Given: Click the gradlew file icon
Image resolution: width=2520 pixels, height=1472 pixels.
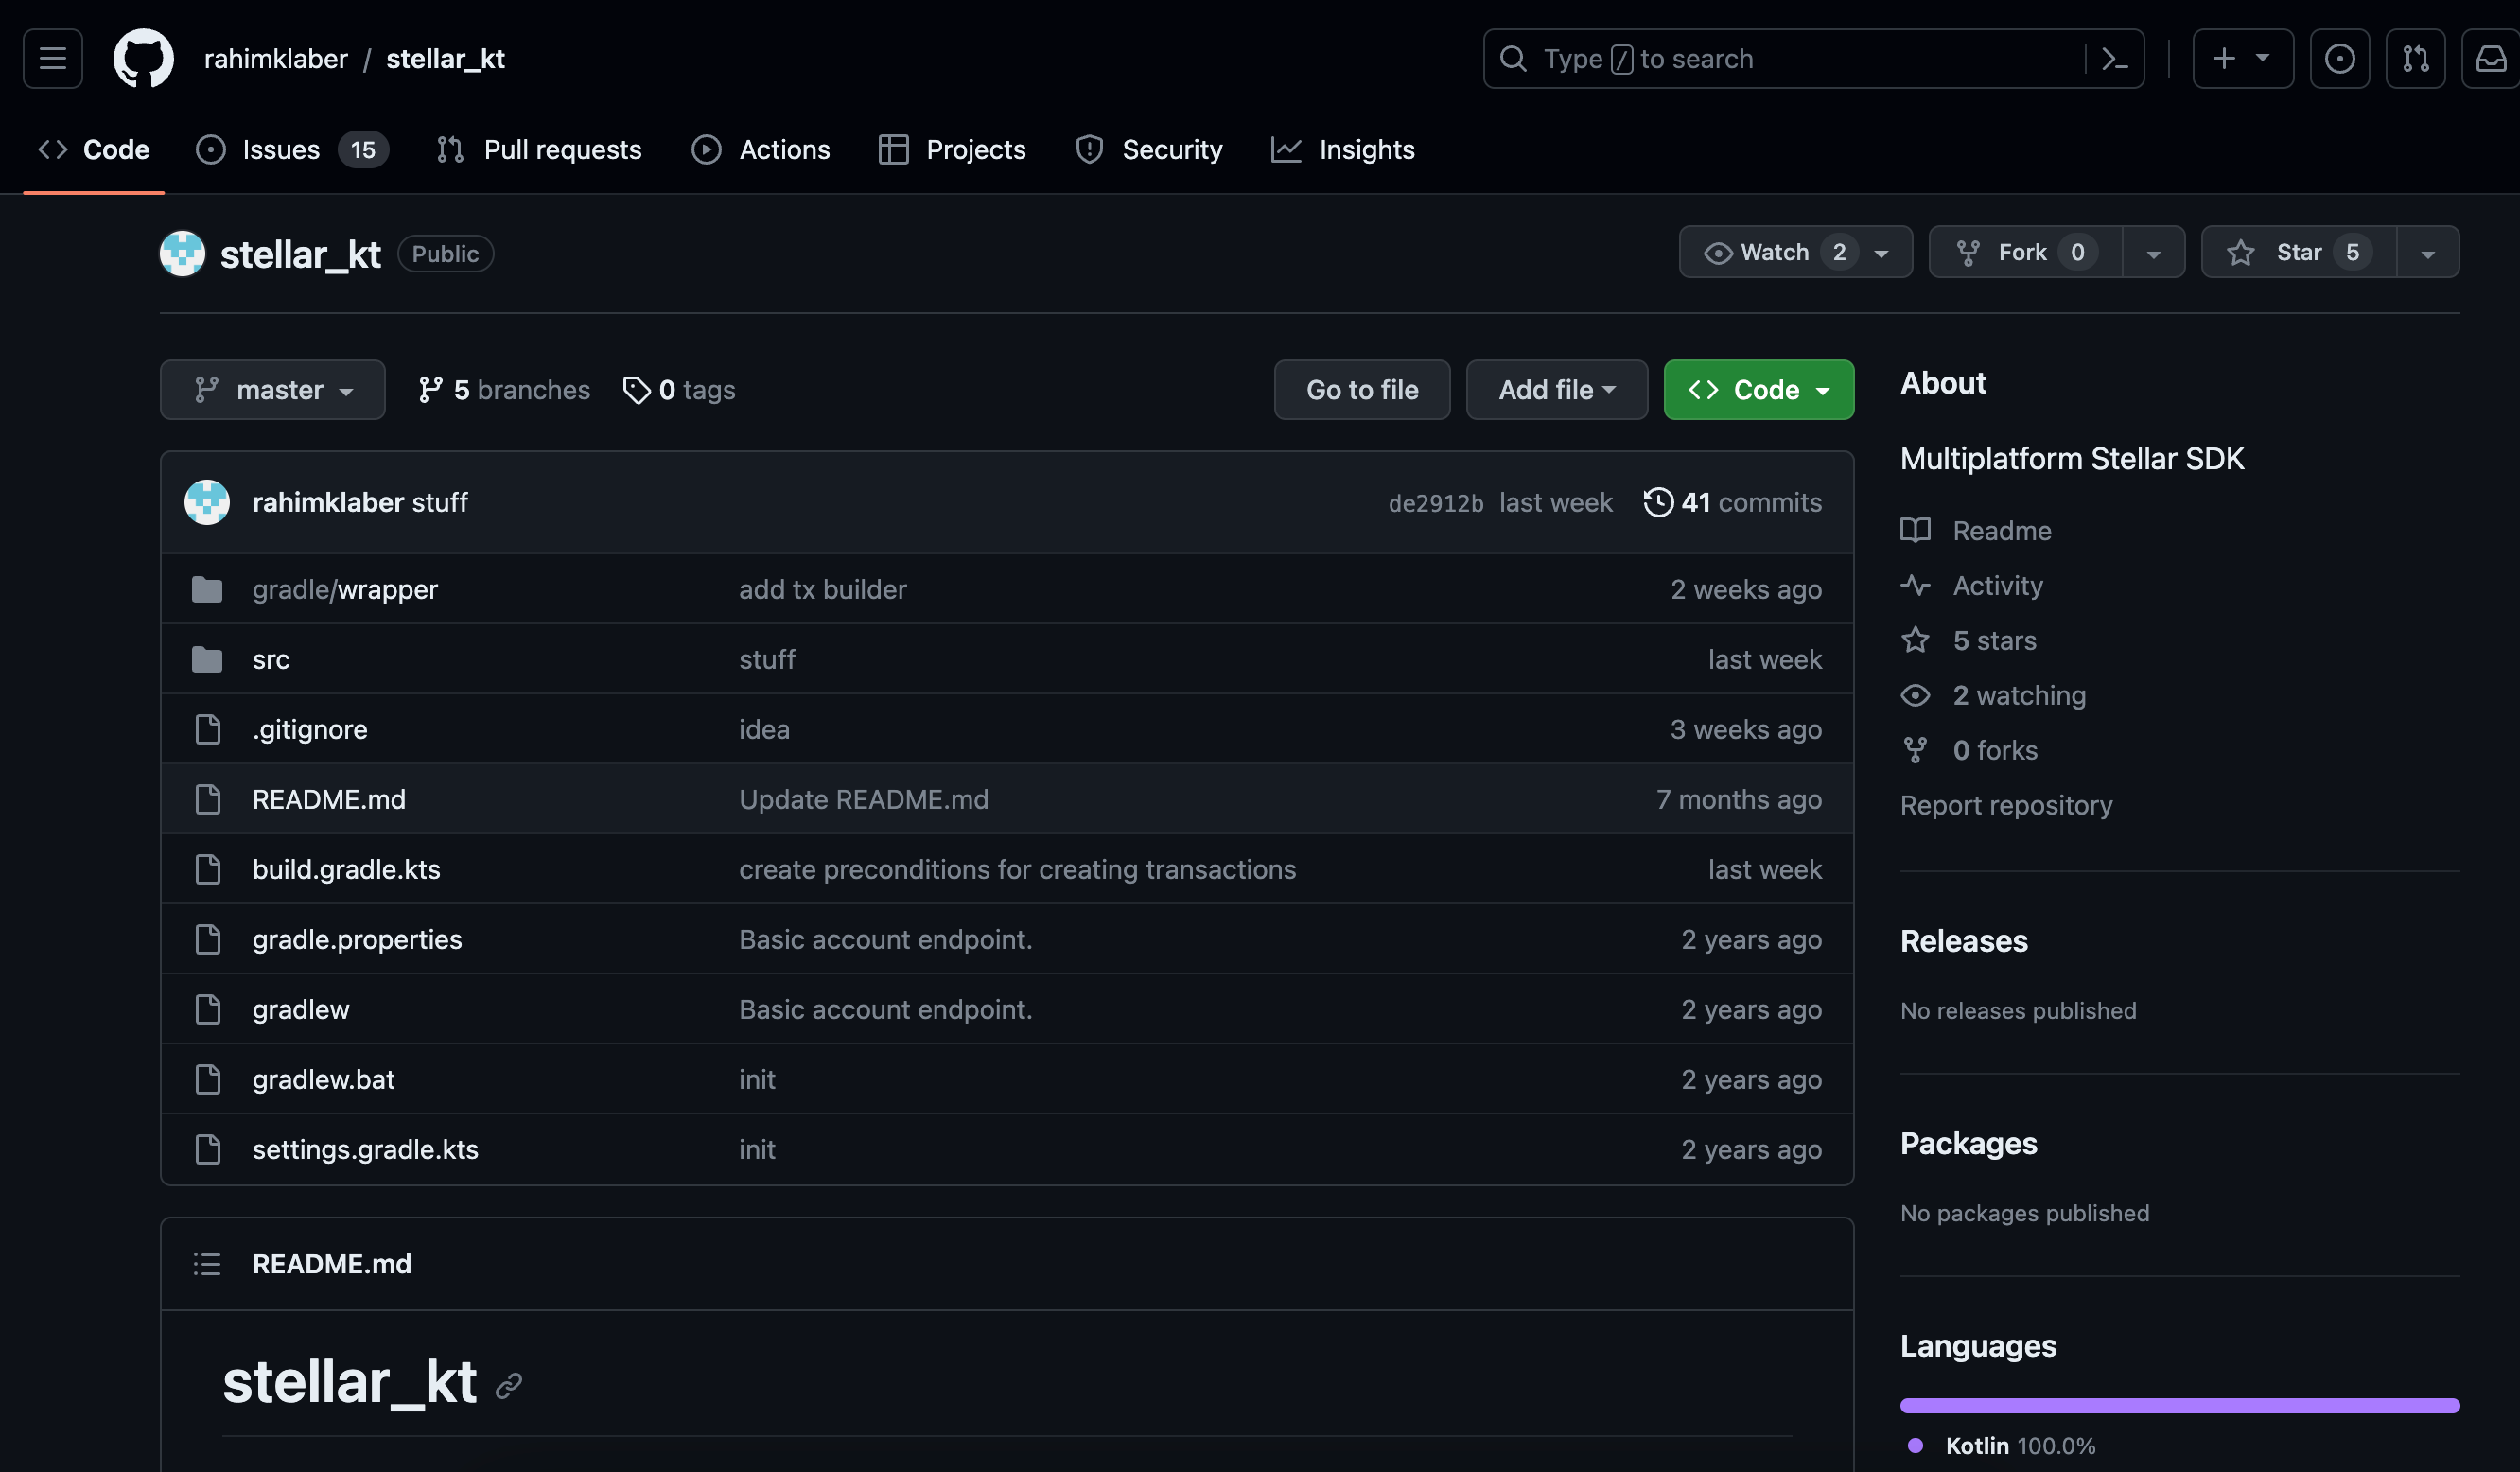Looking at the screenshot, I should [x=208, y=1010].
